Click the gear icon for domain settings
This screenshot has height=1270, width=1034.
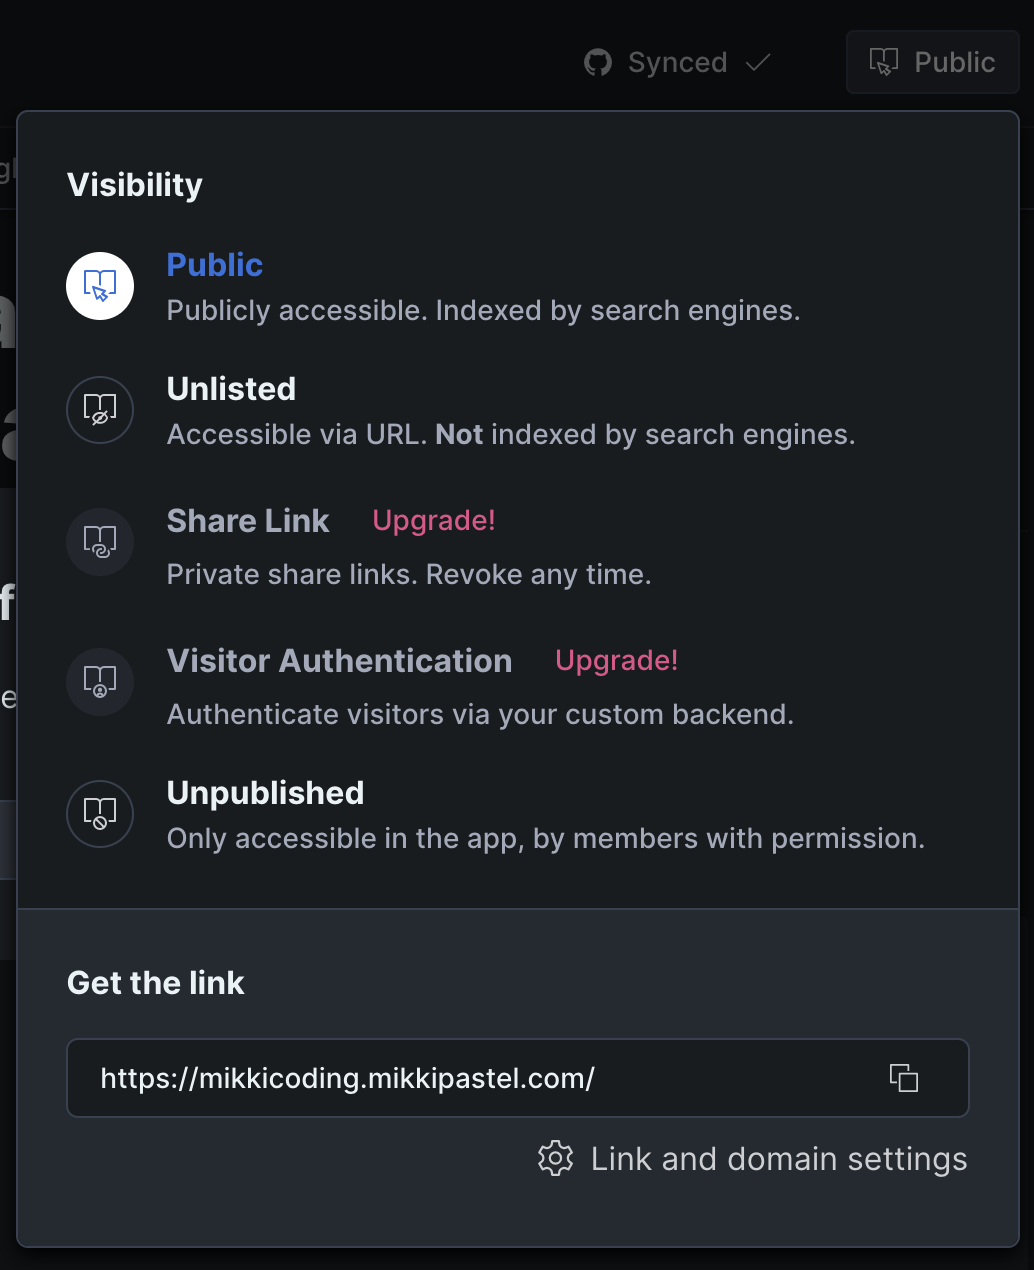pos(556,1159)
